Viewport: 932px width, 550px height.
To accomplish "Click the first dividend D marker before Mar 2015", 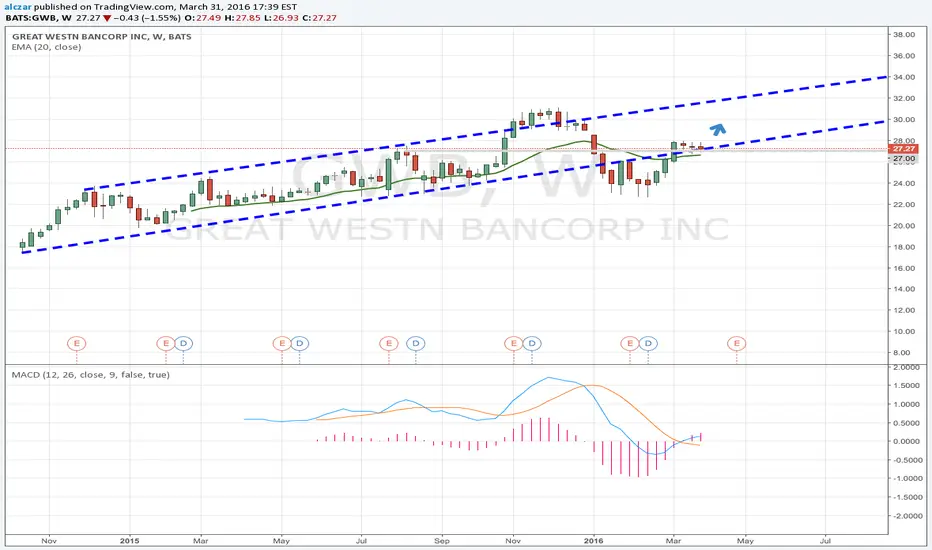I will tap(183, 343).
